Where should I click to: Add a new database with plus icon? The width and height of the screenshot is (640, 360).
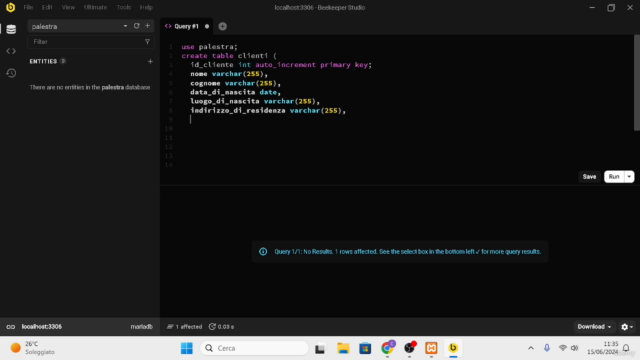[x=147, y=26]
